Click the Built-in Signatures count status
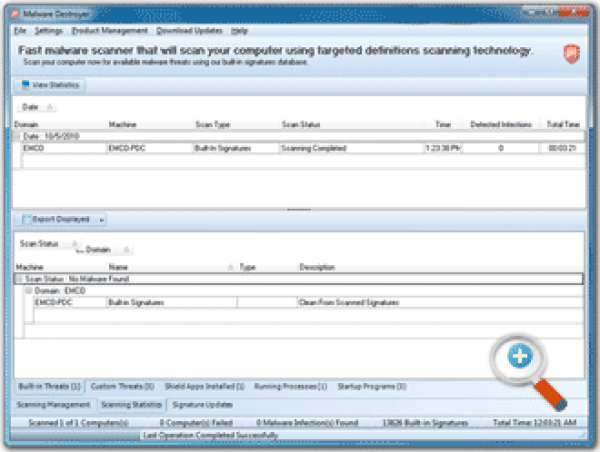Screen dimensions: 600x452 point(425,423)
